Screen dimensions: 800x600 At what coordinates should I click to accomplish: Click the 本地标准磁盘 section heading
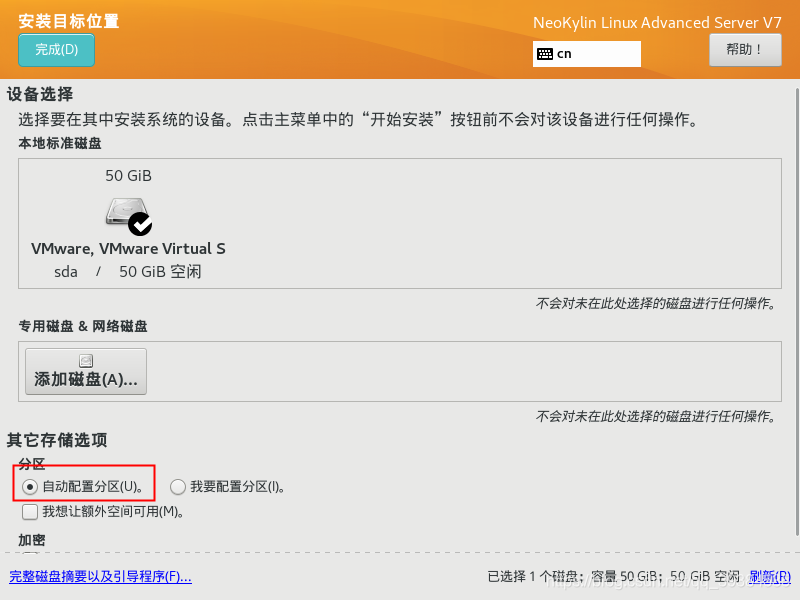60,143
